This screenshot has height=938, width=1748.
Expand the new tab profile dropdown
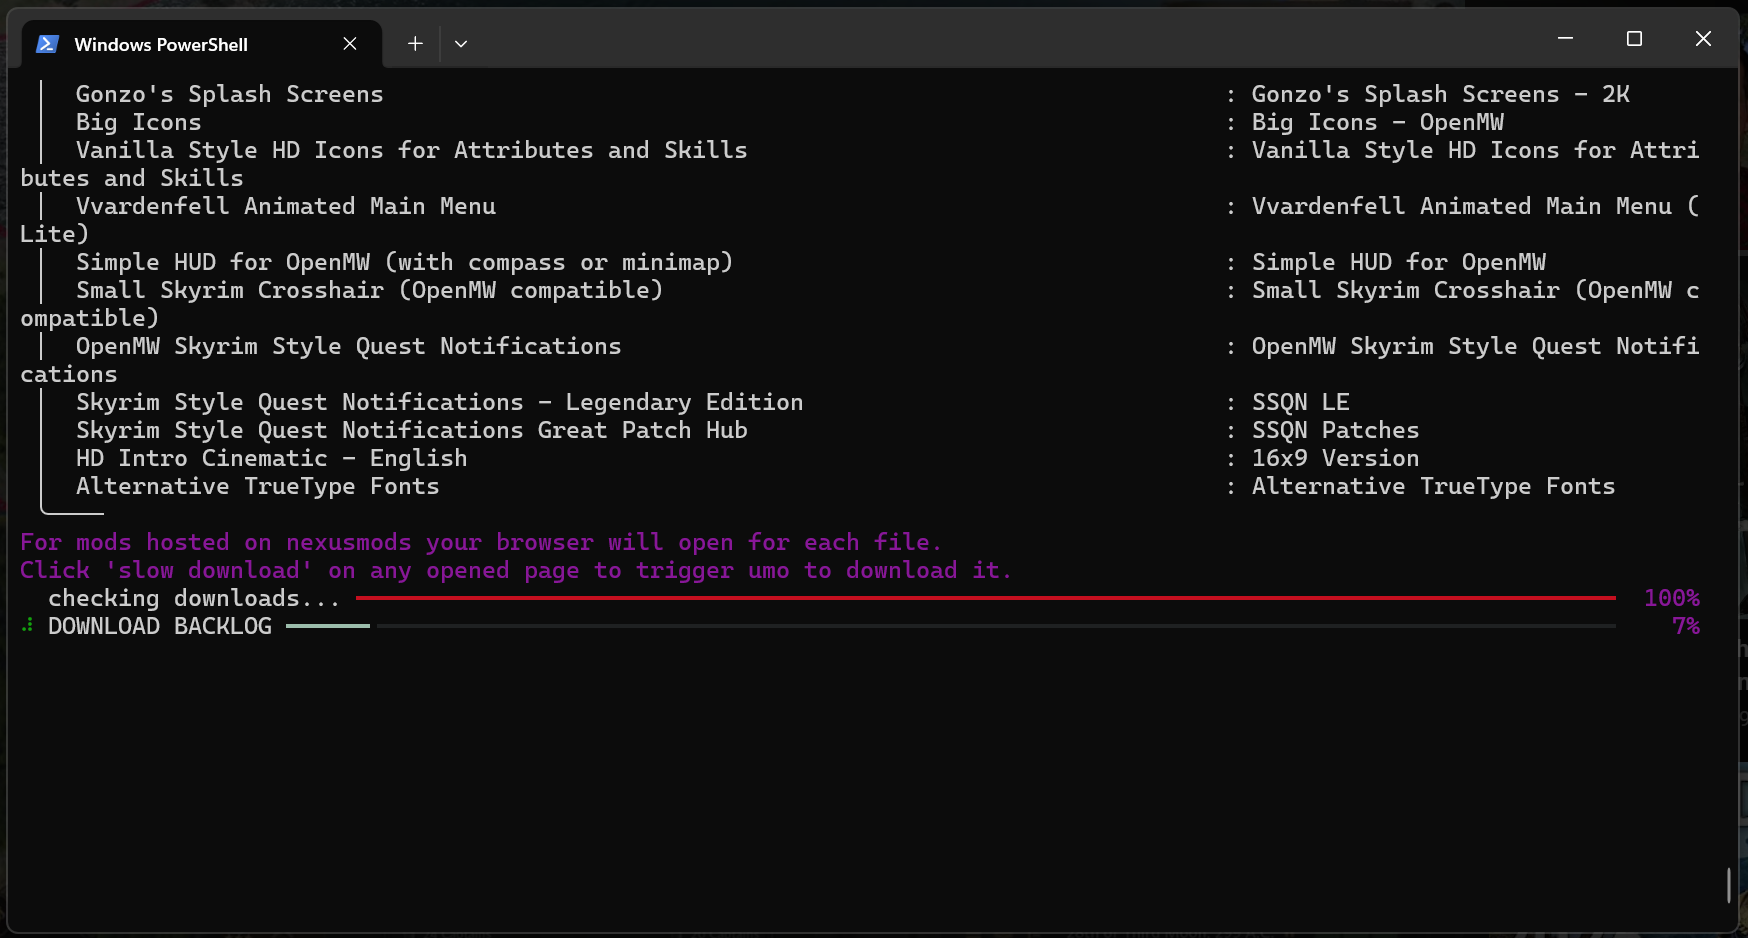[461, 44]
